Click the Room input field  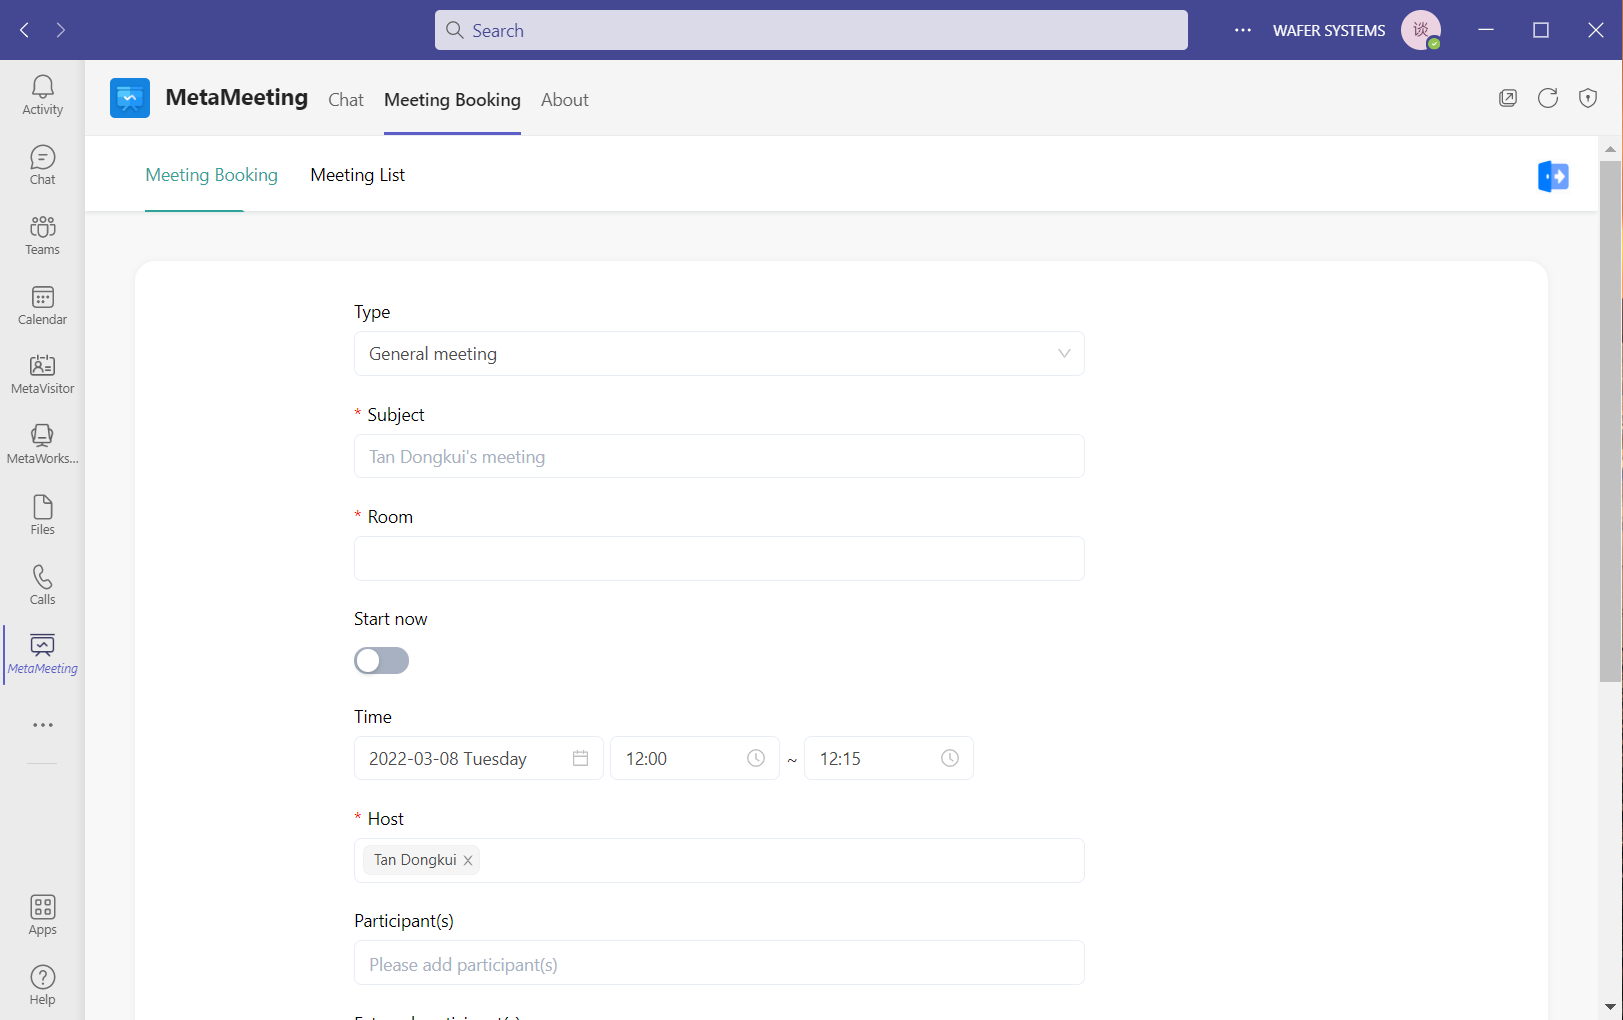pyautogui.click(x=719, y=558)
